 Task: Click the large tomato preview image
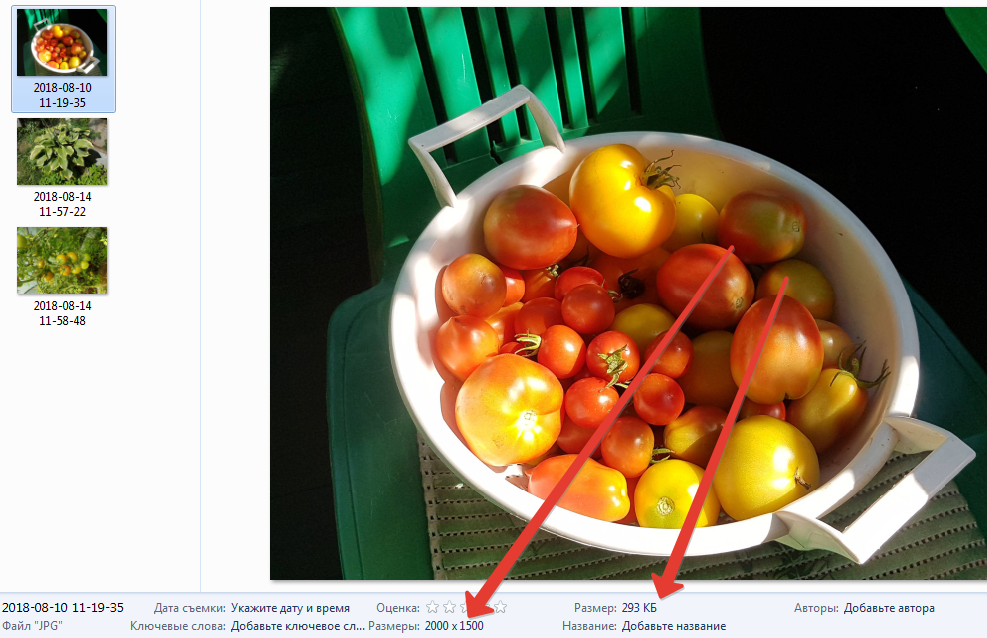coord(628,293)
